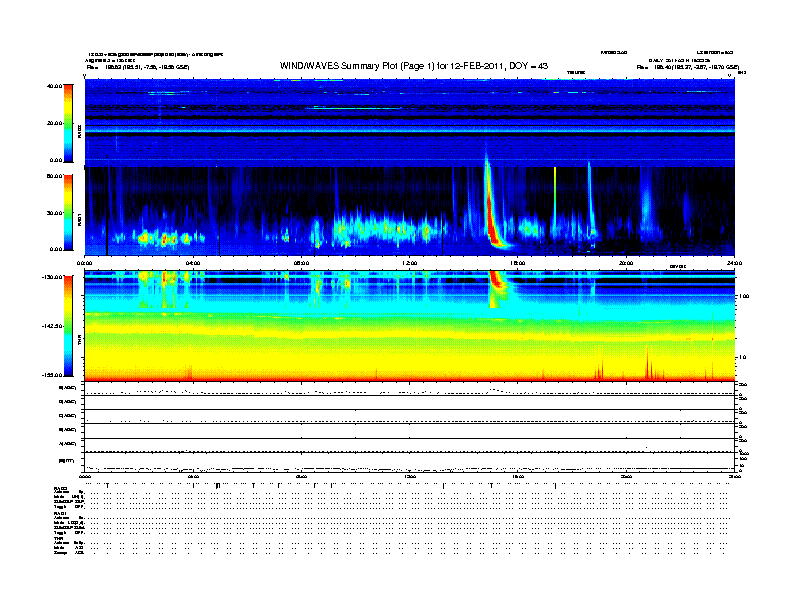
Task: Click the 10 label on TNR right axis
Action: tap(742, 358)
